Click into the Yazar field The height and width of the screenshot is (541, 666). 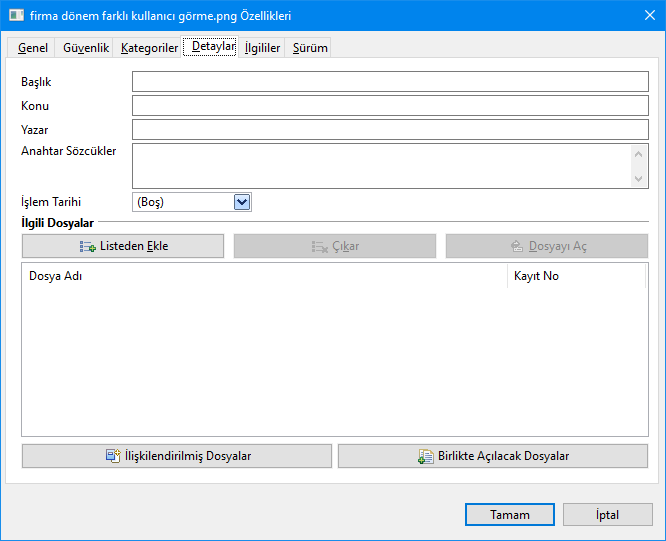pyautogui.click(x=390, y=130)
